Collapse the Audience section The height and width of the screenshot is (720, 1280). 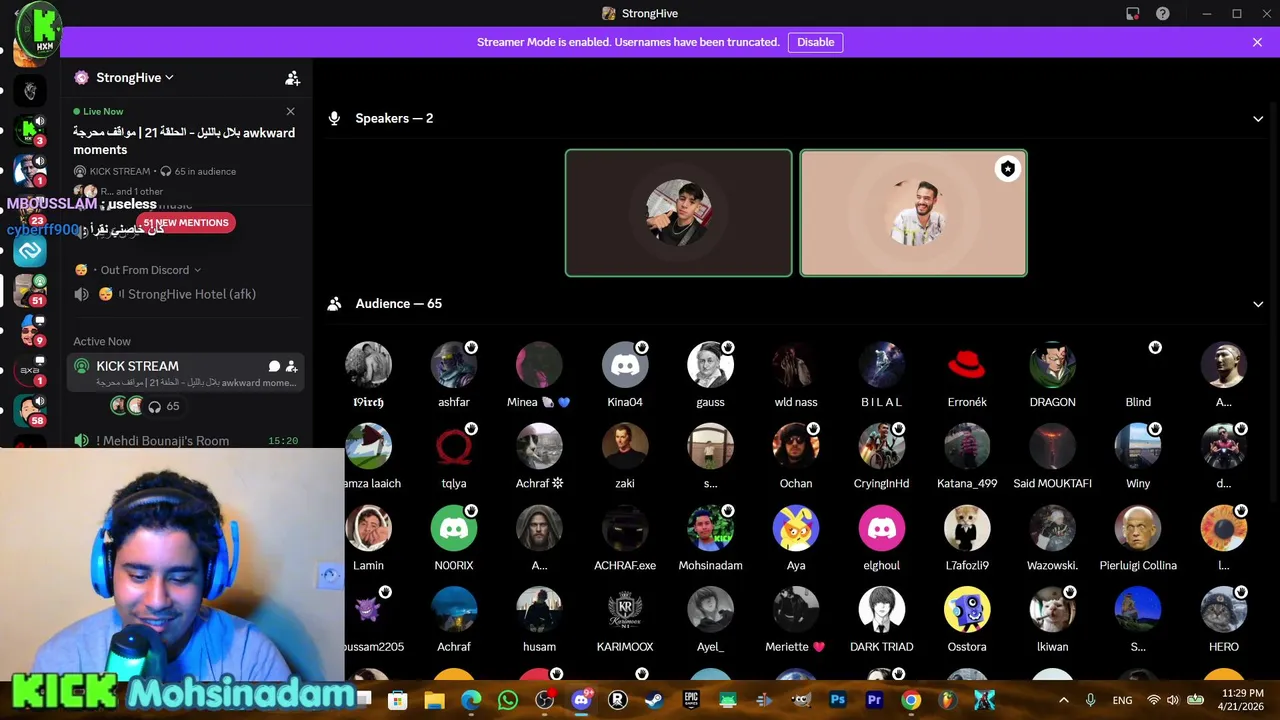click(1258, 304)
